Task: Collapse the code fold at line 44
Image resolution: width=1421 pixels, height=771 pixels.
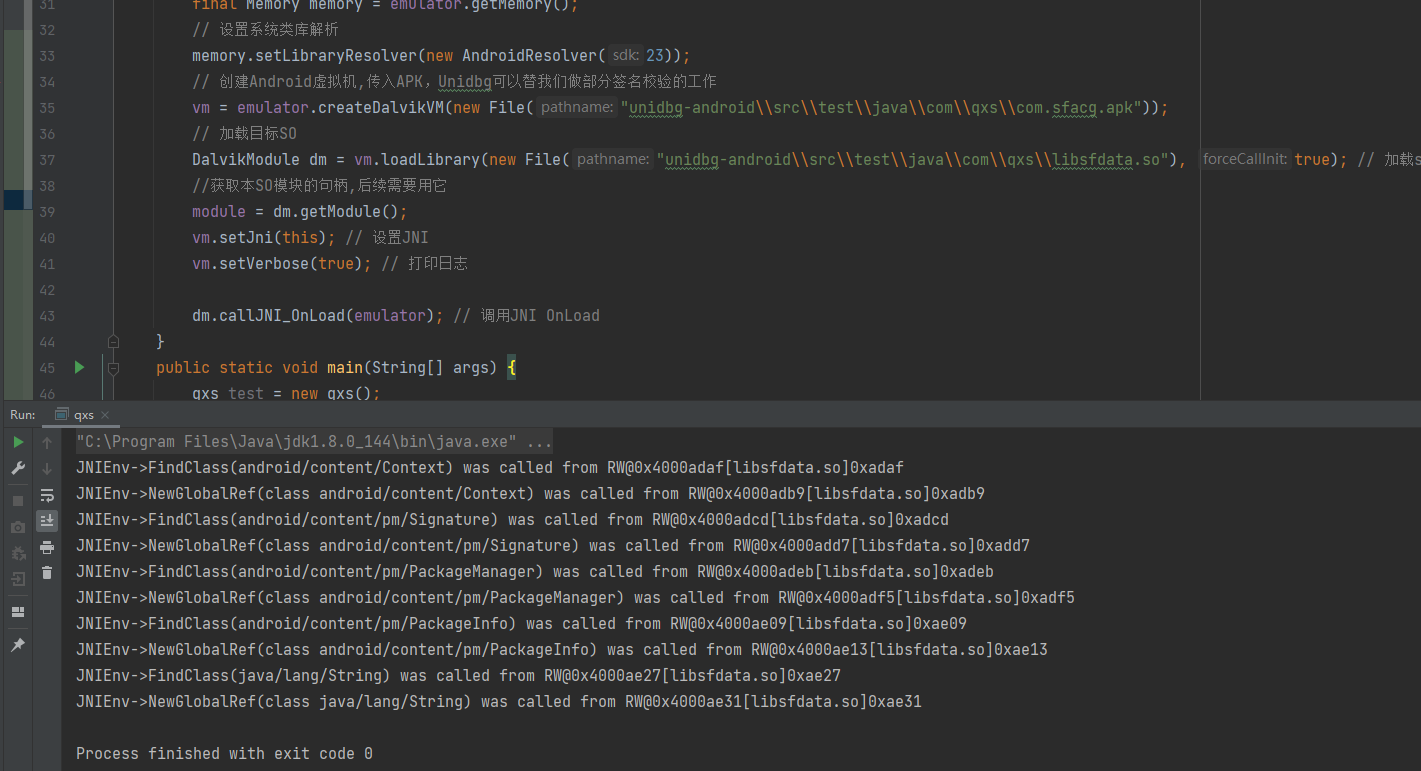Action: tap(112, 341)
